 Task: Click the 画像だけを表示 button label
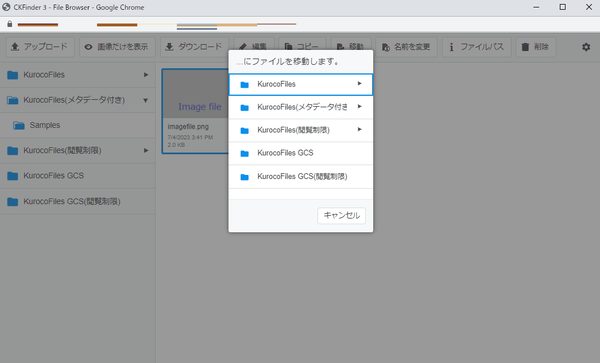(x=123, y=47)
